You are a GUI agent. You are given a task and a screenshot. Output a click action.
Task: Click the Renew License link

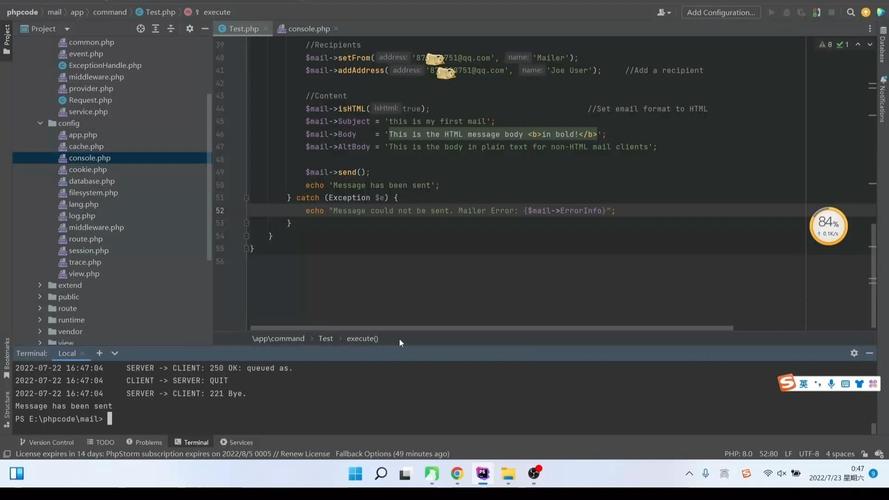304,454
